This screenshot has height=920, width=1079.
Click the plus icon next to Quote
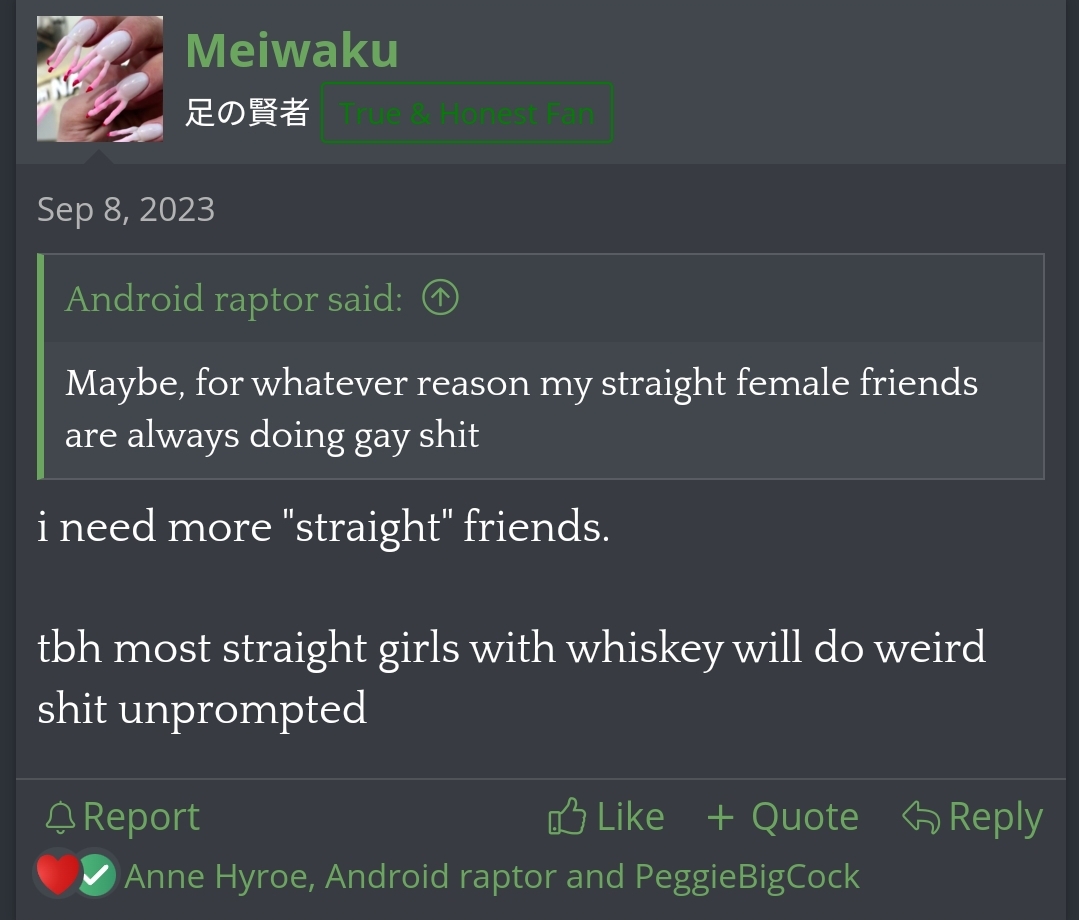pyautogui.click(x=720, y=818)
